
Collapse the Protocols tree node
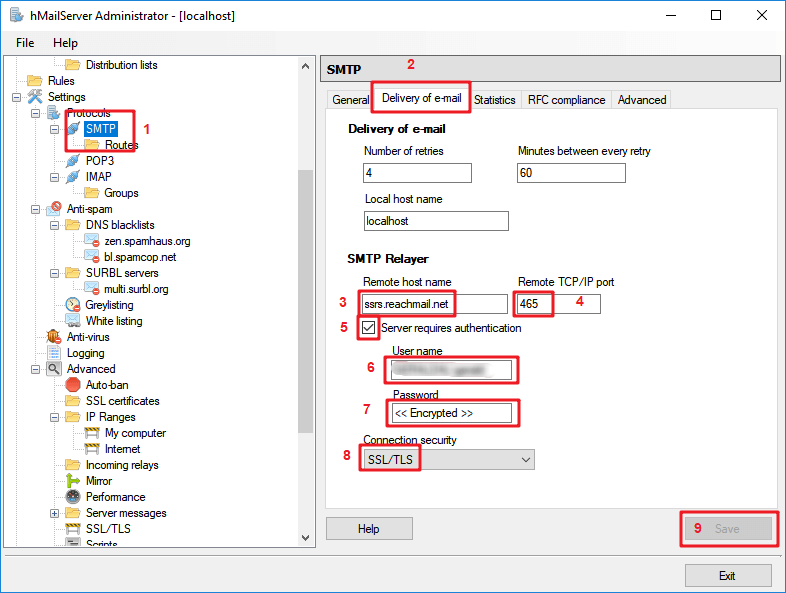point(36,113)
